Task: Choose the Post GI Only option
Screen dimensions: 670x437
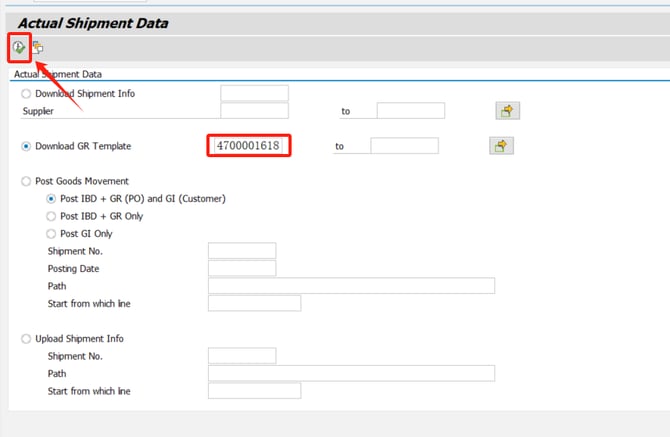Action: (x=52, y=234)
